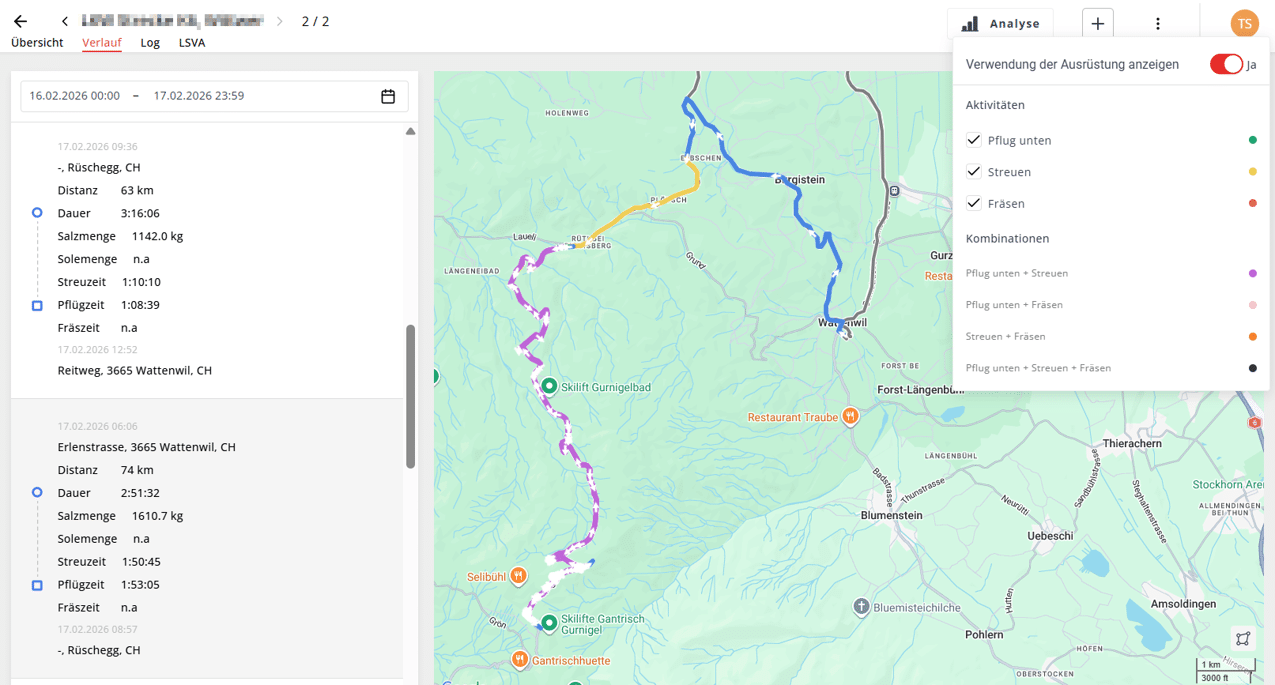Screen dimensions: 1275x685
Task: Click yellow Streuen color dot
Action: pyautogui.click(x=1252, y=172)
